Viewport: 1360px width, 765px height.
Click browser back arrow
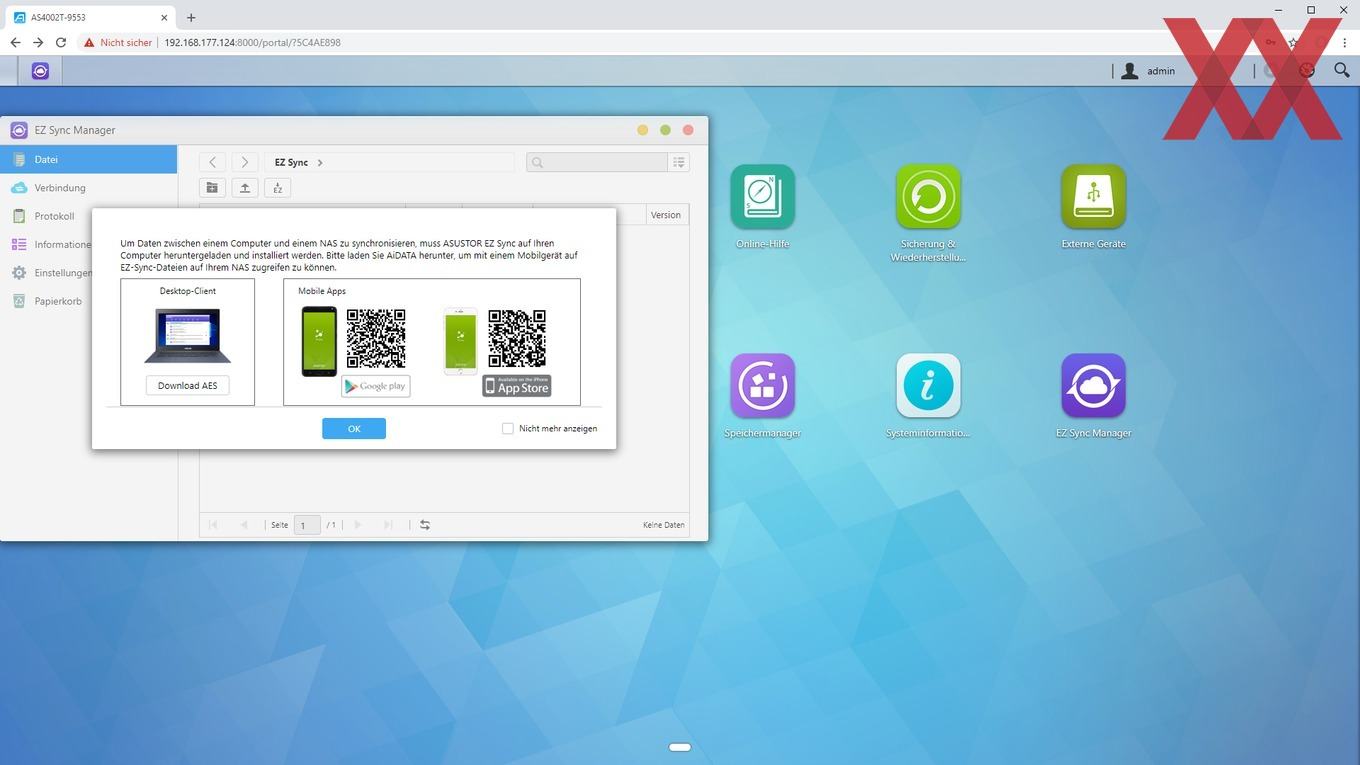(15, 42)
